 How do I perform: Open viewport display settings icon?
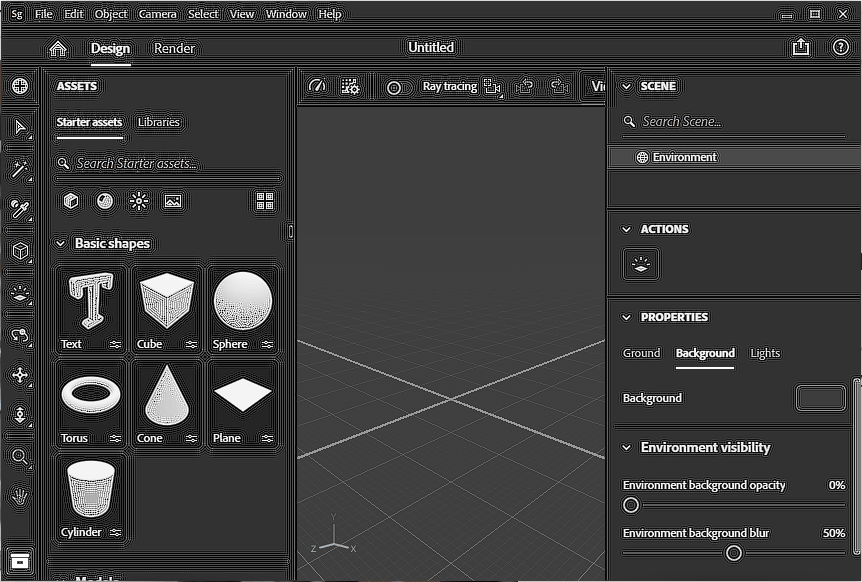[x=350, y=86]
